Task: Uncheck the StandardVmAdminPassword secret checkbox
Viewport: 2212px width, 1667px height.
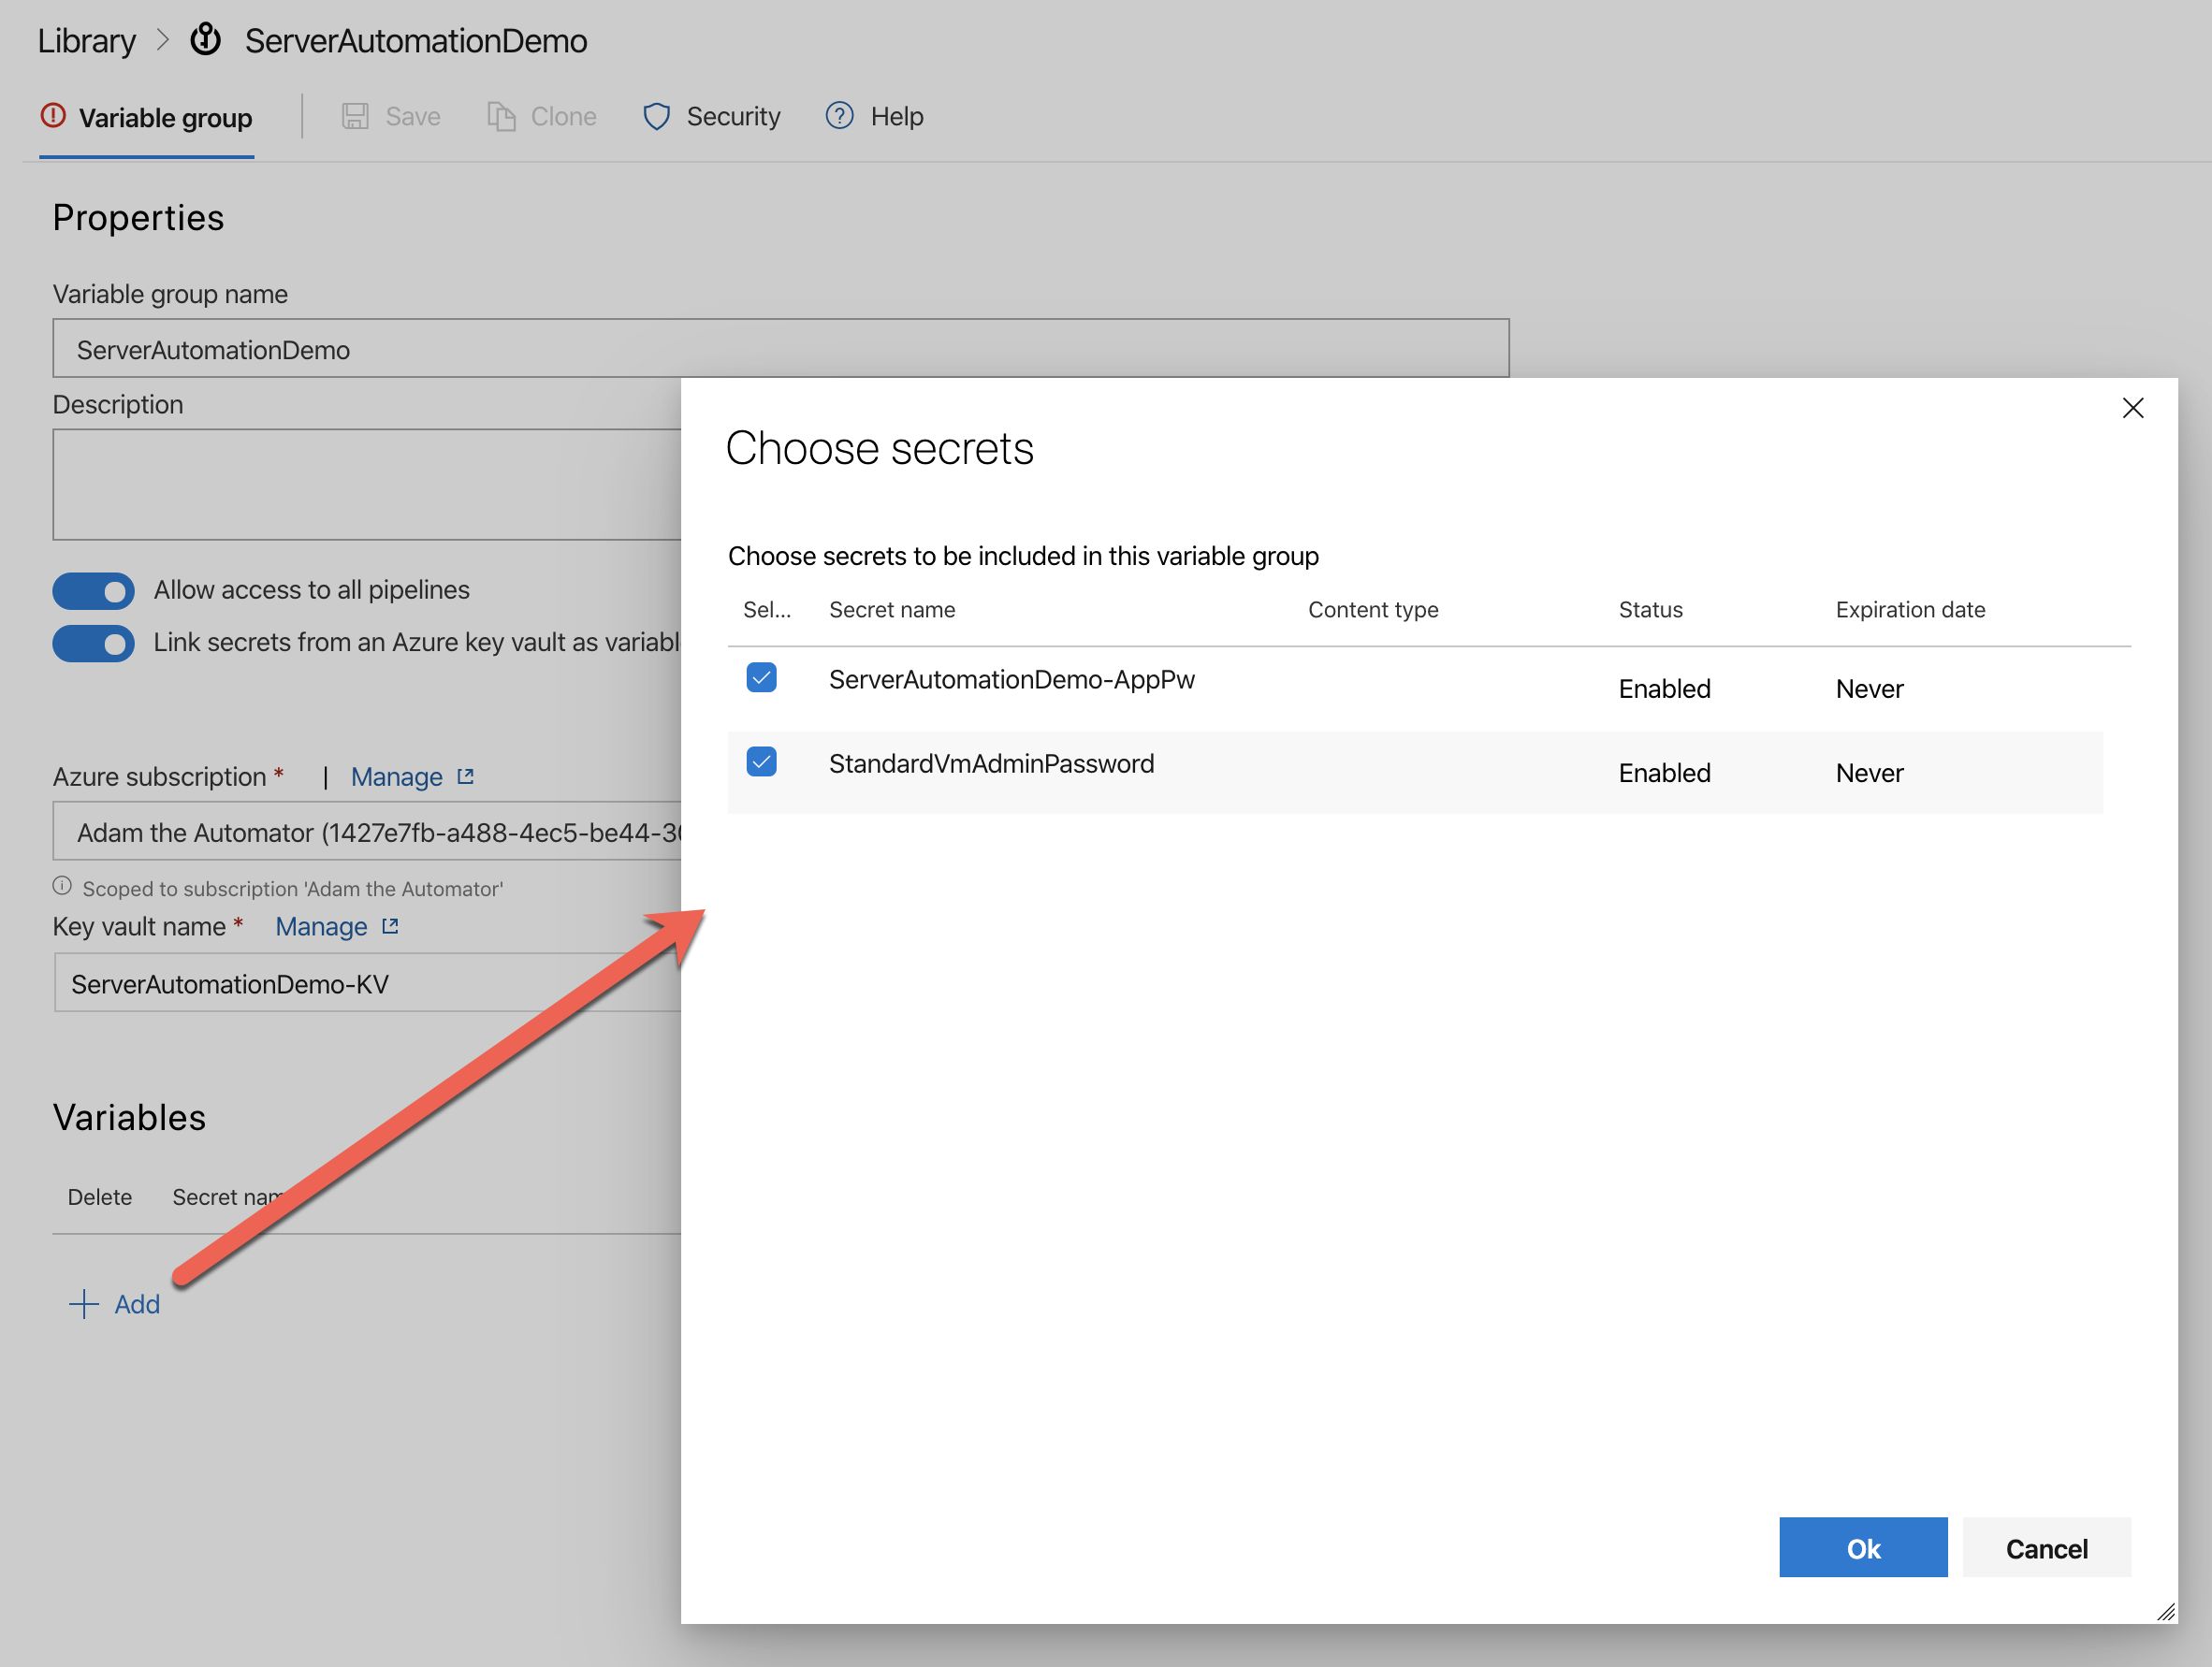Action: click(761, 762)
